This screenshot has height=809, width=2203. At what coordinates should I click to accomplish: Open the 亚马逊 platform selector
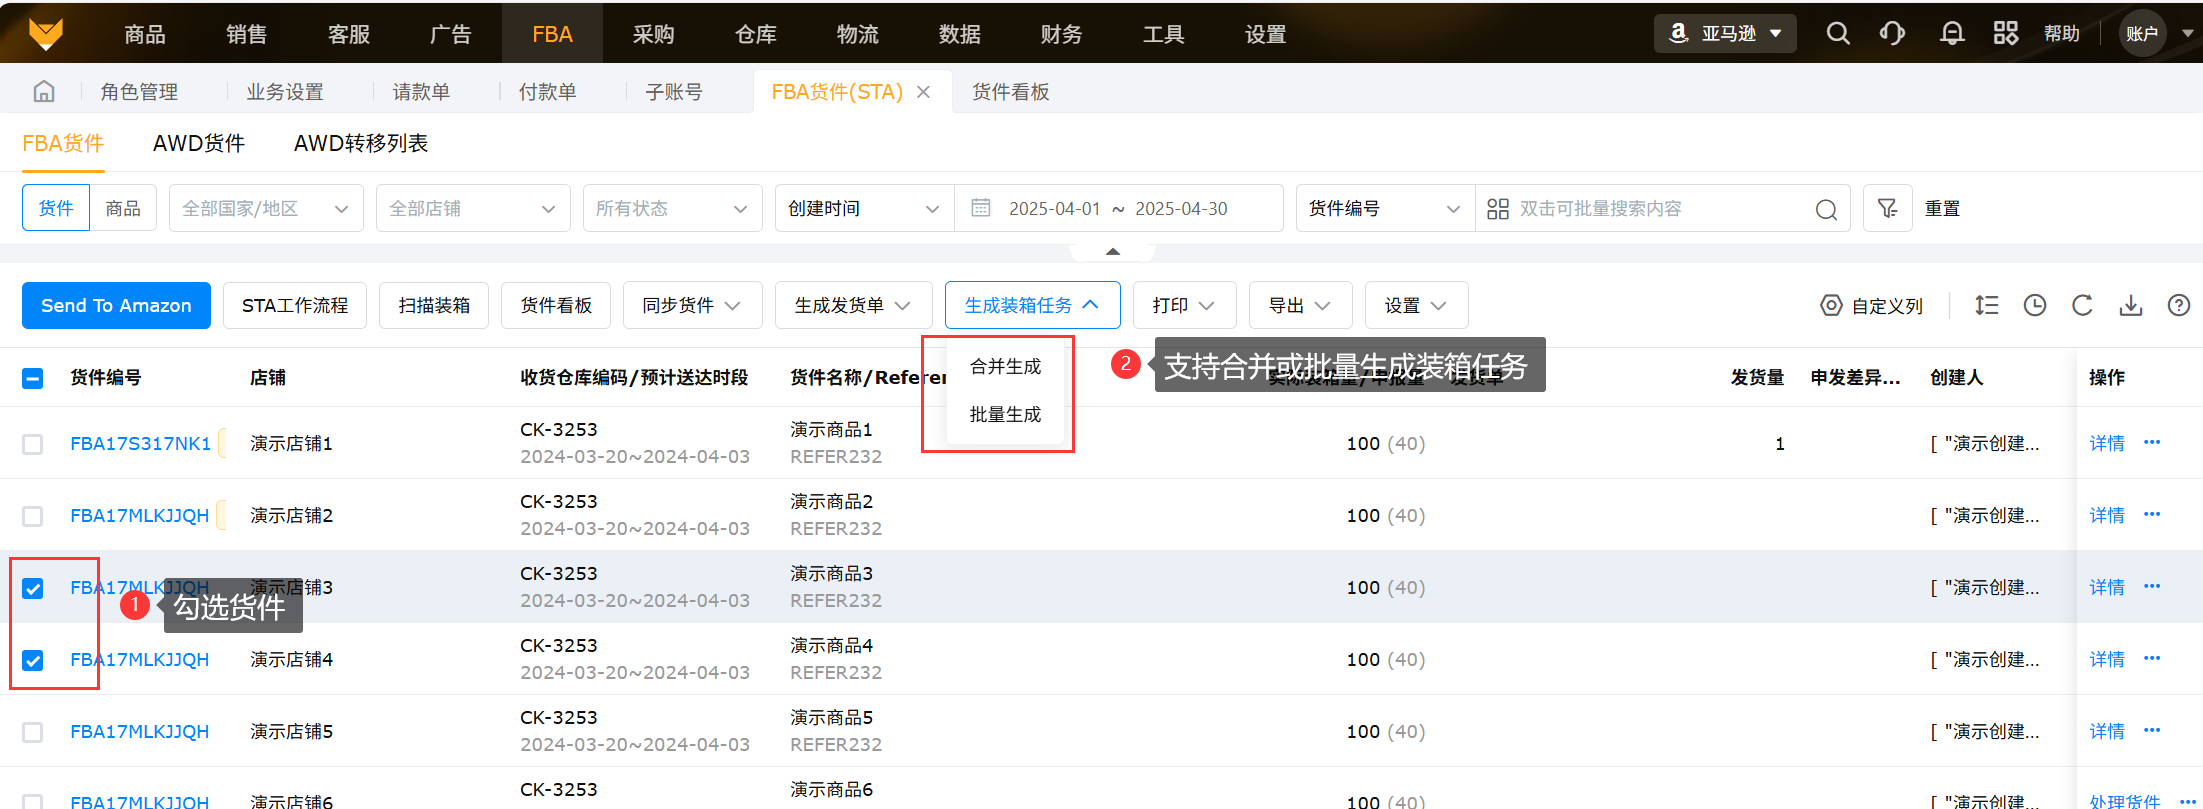(x=1725, y=34)
